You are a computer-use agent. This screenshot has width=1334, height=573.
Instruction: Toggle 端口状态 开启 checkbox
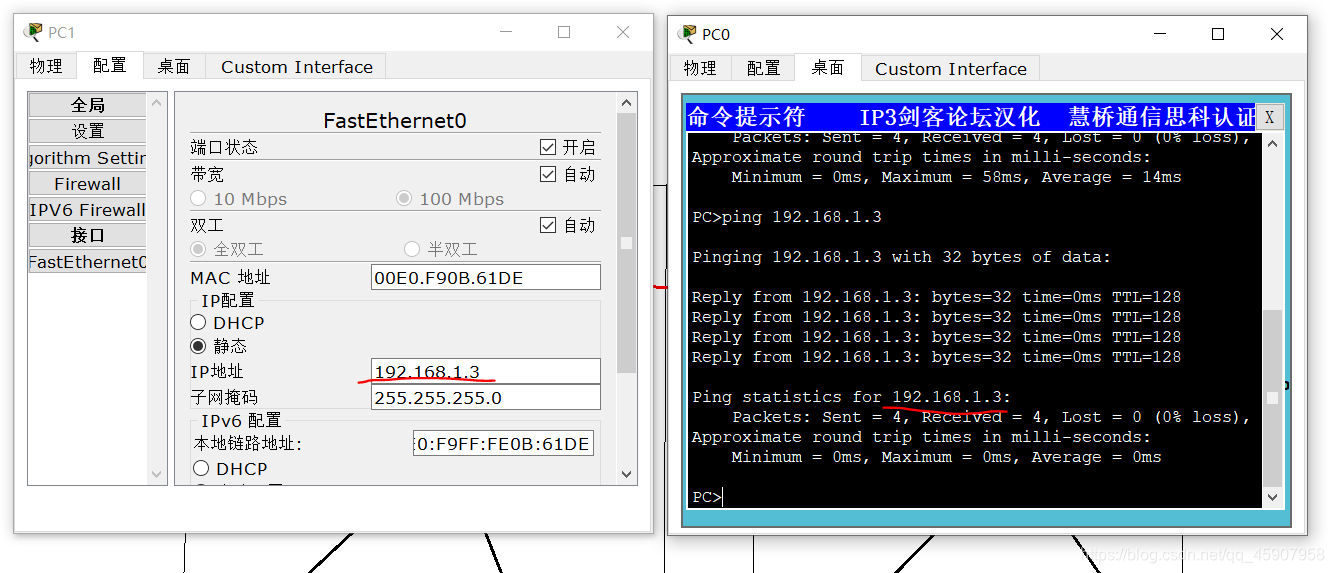click(548, 147)
